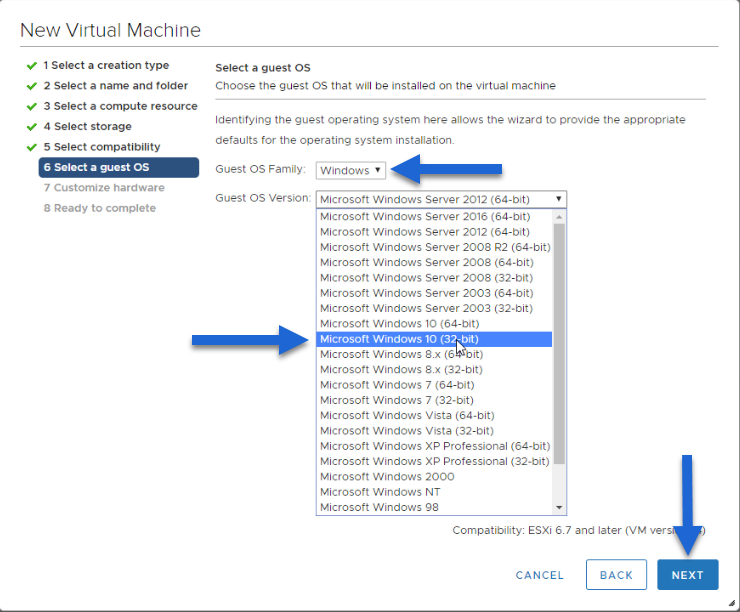Click the OS list scrollbar up arrow
Image resolution: width=740 pixels, height=612 pixels.
(559, 217)
